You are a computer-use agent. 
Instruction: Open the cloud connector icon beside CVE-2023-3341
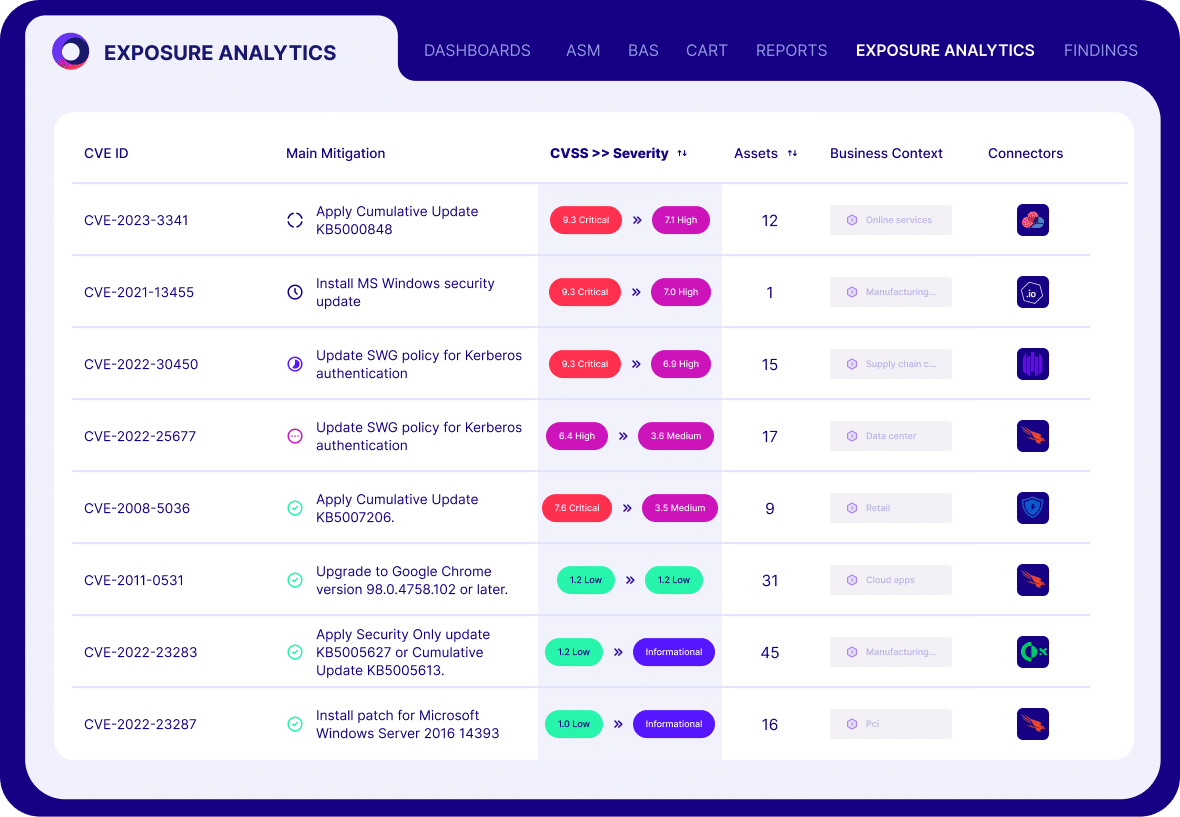click(1032, 220)
